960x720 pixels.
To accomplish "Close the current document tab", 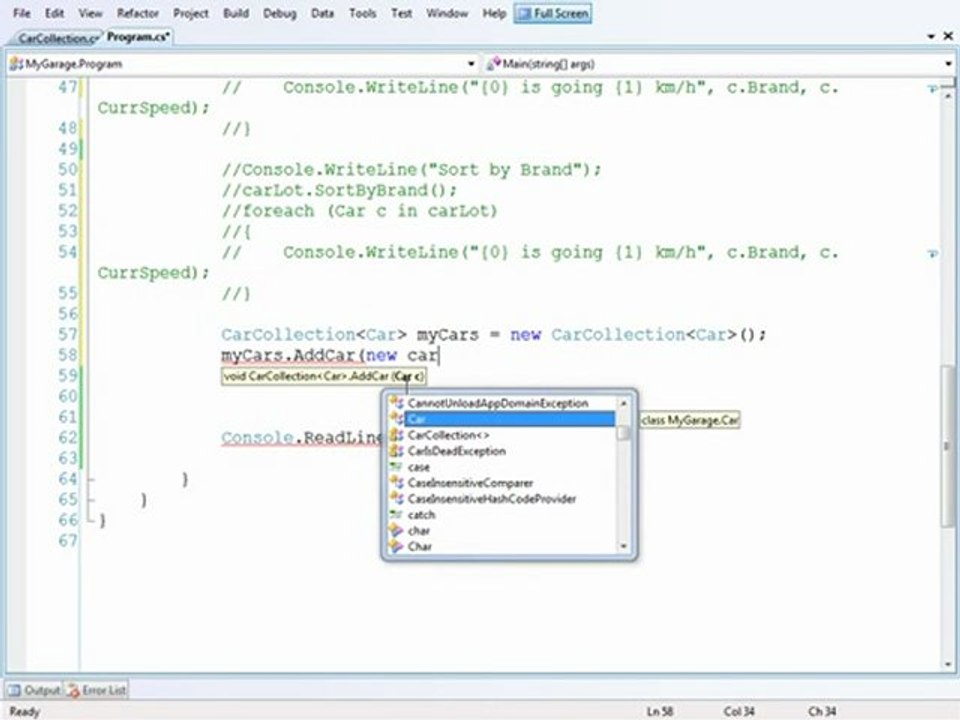I will (x=947, y=37).
